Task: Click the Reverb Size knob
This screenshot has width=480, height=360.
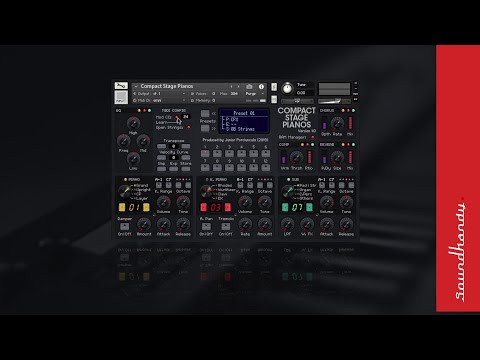Action: (x=337, y=158)
